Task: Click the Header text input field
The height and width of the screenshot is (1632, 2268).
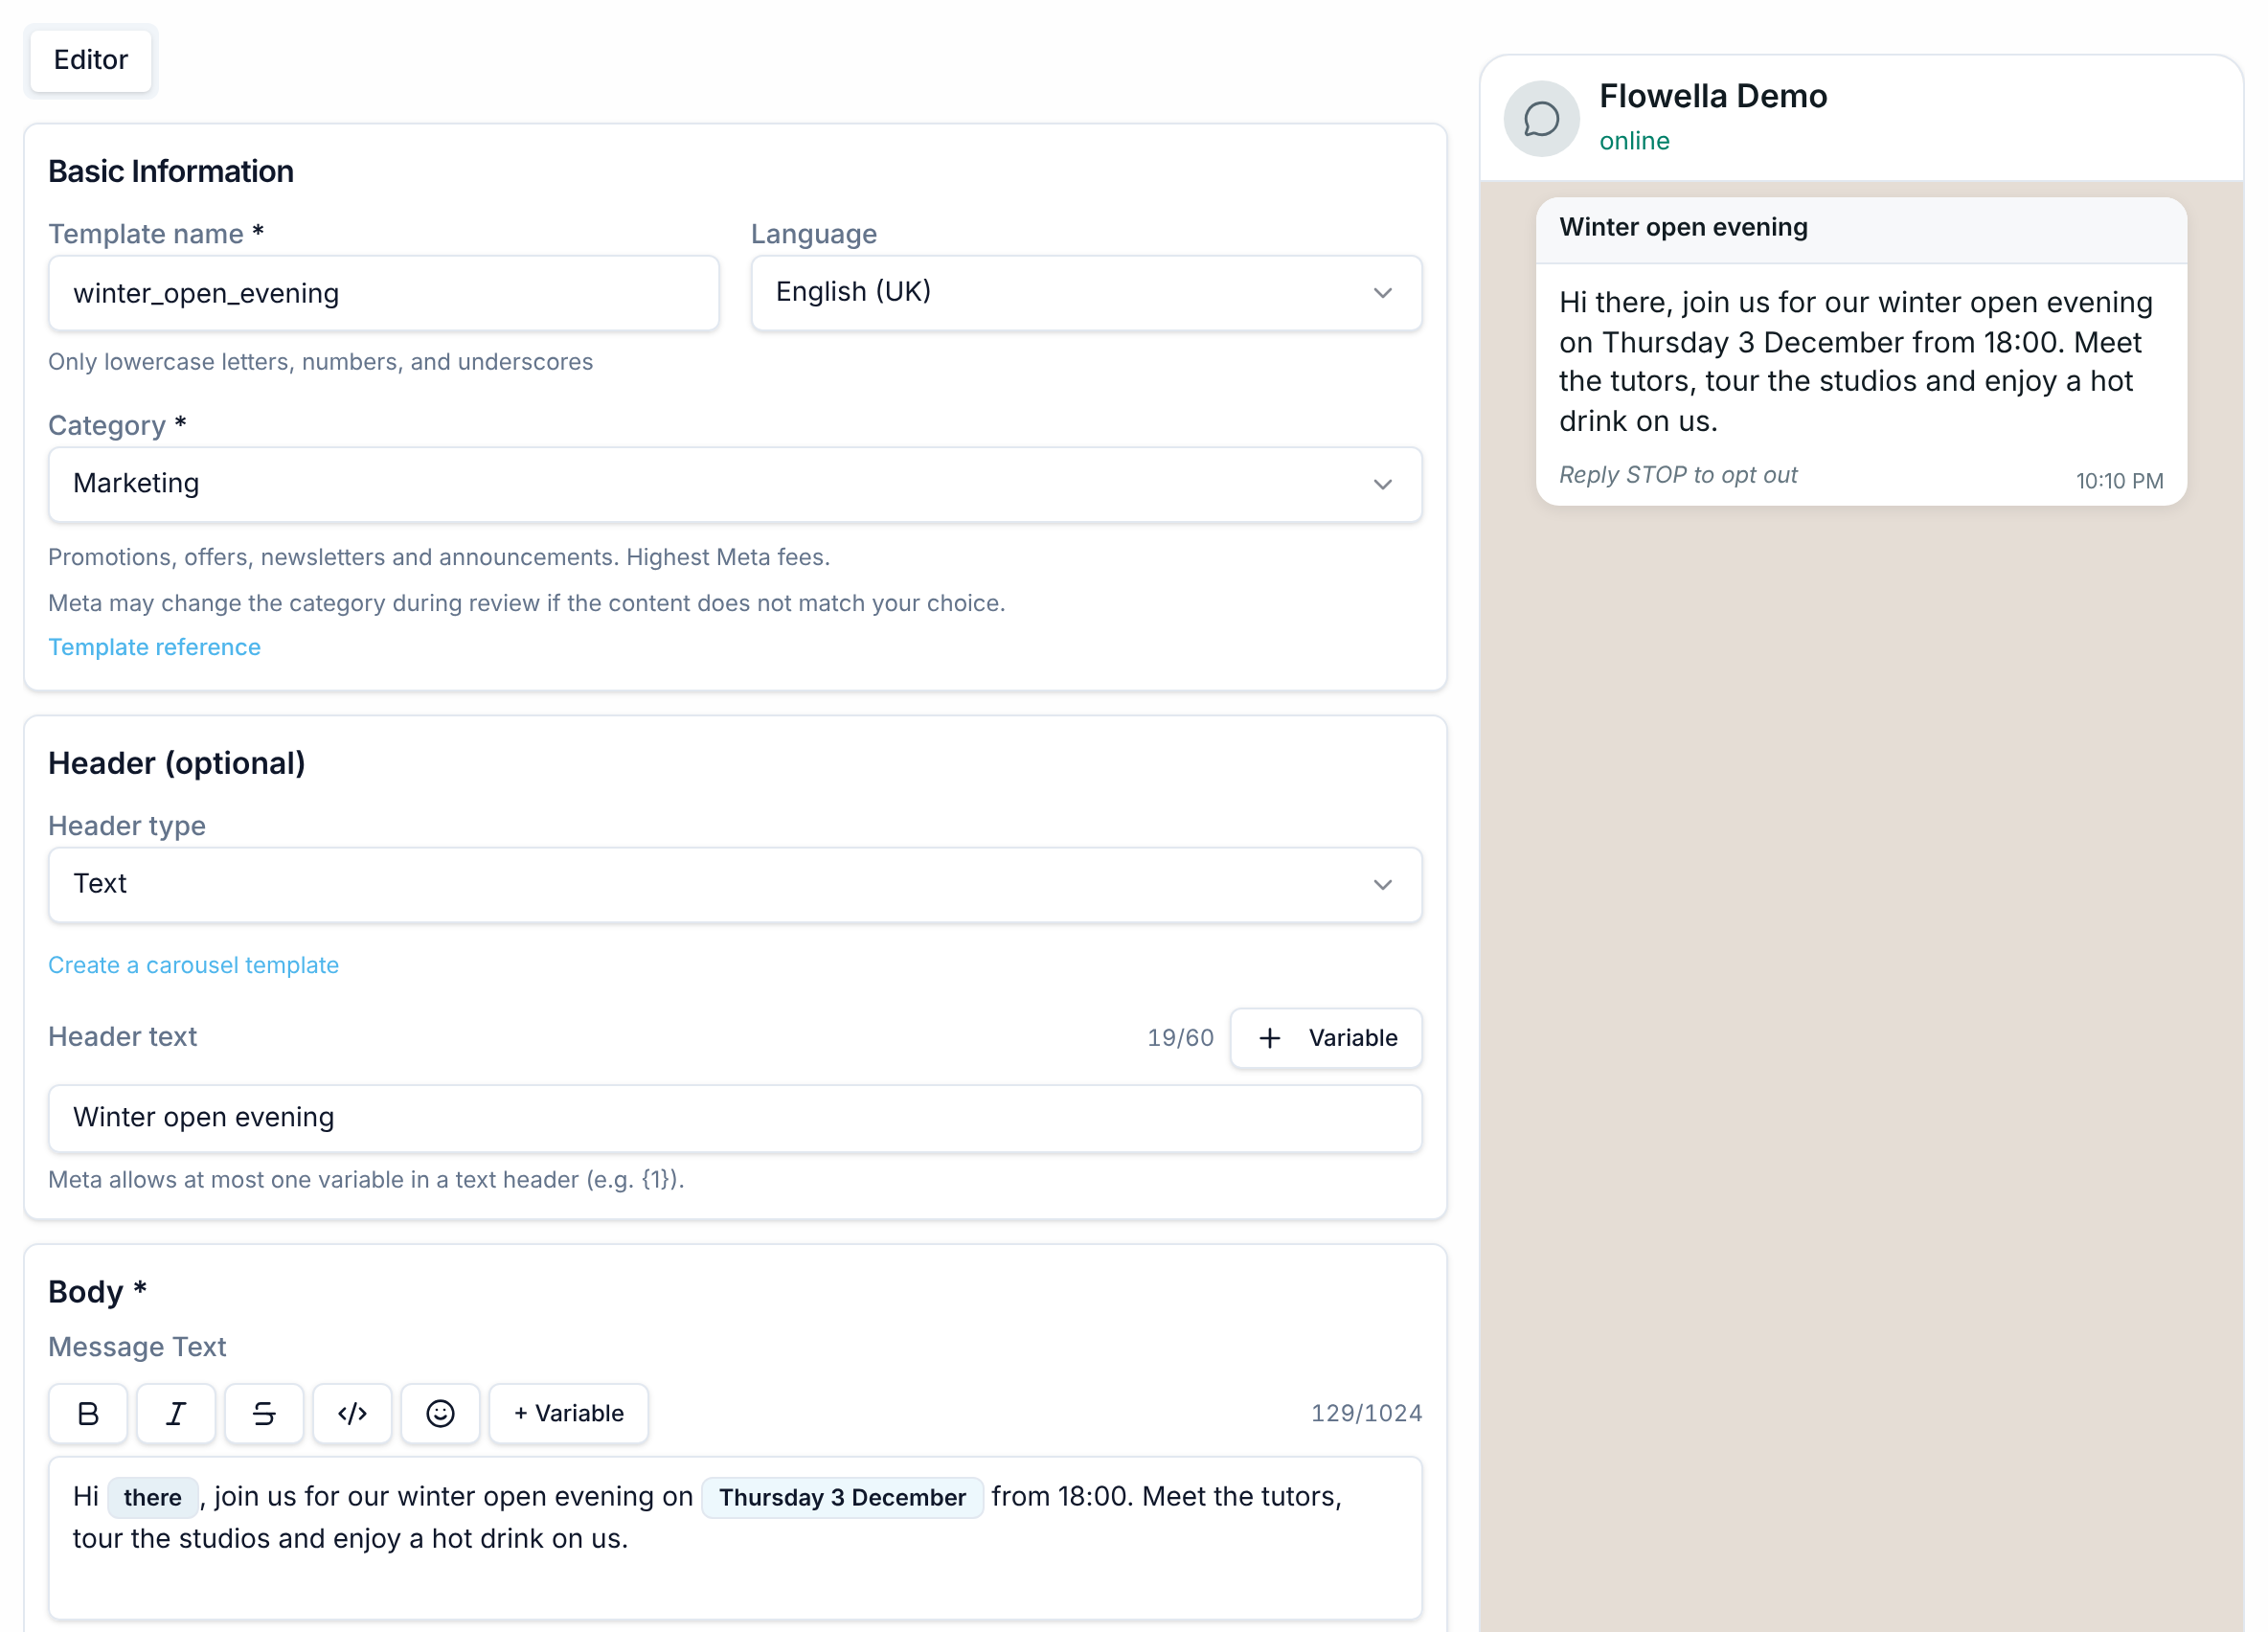Action: coord(735,1118)
